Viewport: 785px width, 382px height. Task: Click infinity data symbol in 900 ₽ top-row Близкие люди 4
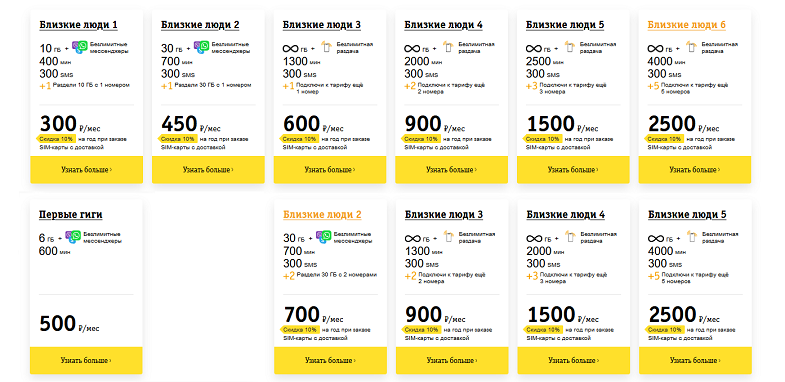coord(413,49)
